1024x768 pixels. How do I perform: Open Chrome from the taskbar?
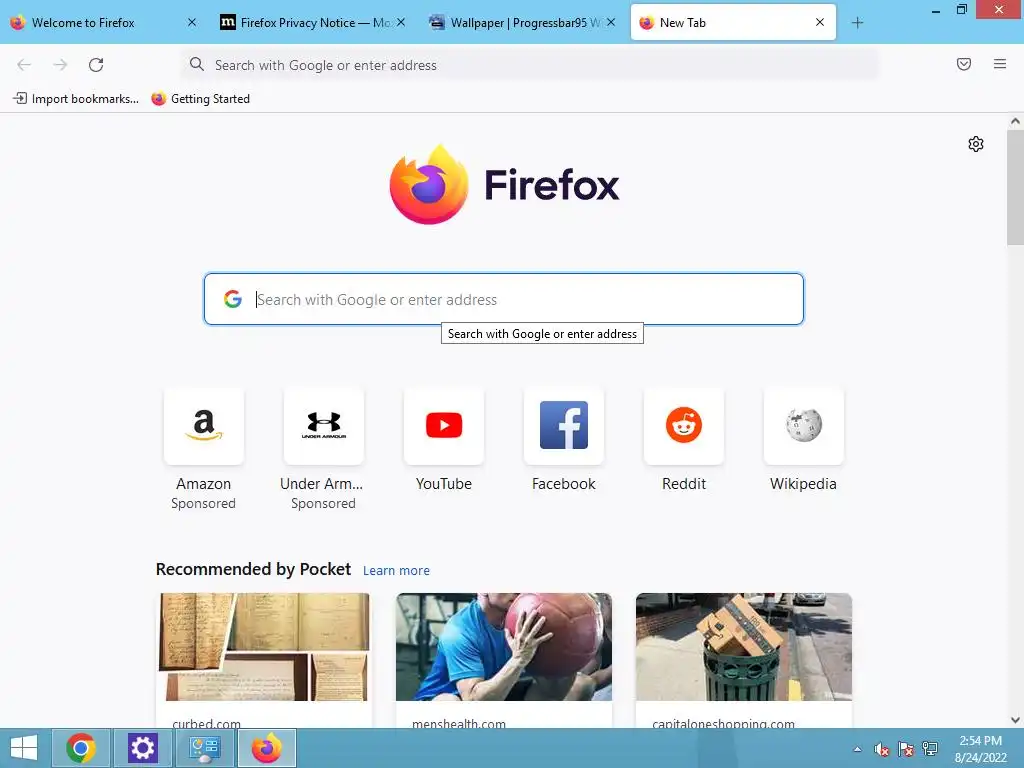click(81, 748)
